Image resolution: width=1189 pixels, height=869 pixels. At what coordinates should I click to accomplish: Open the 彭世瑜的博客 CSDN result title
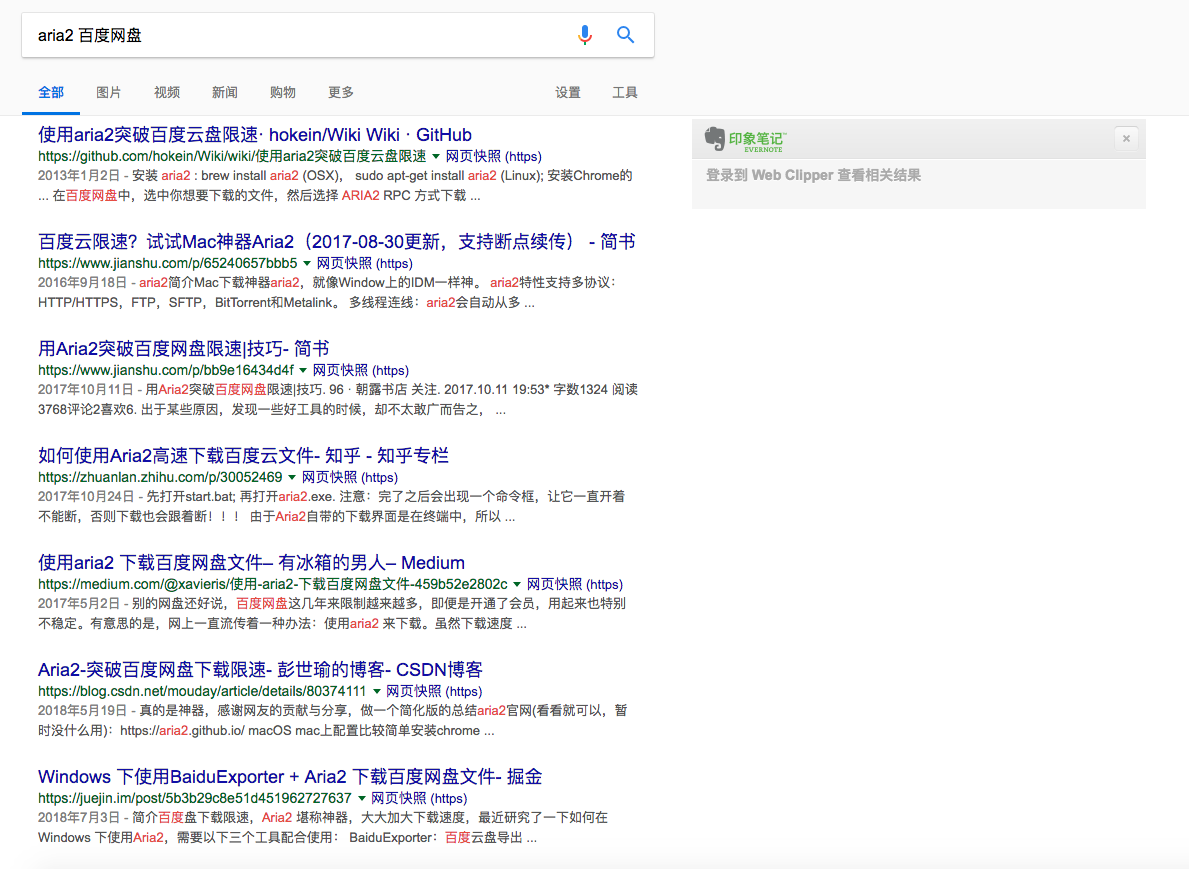(x=260, y=670)
